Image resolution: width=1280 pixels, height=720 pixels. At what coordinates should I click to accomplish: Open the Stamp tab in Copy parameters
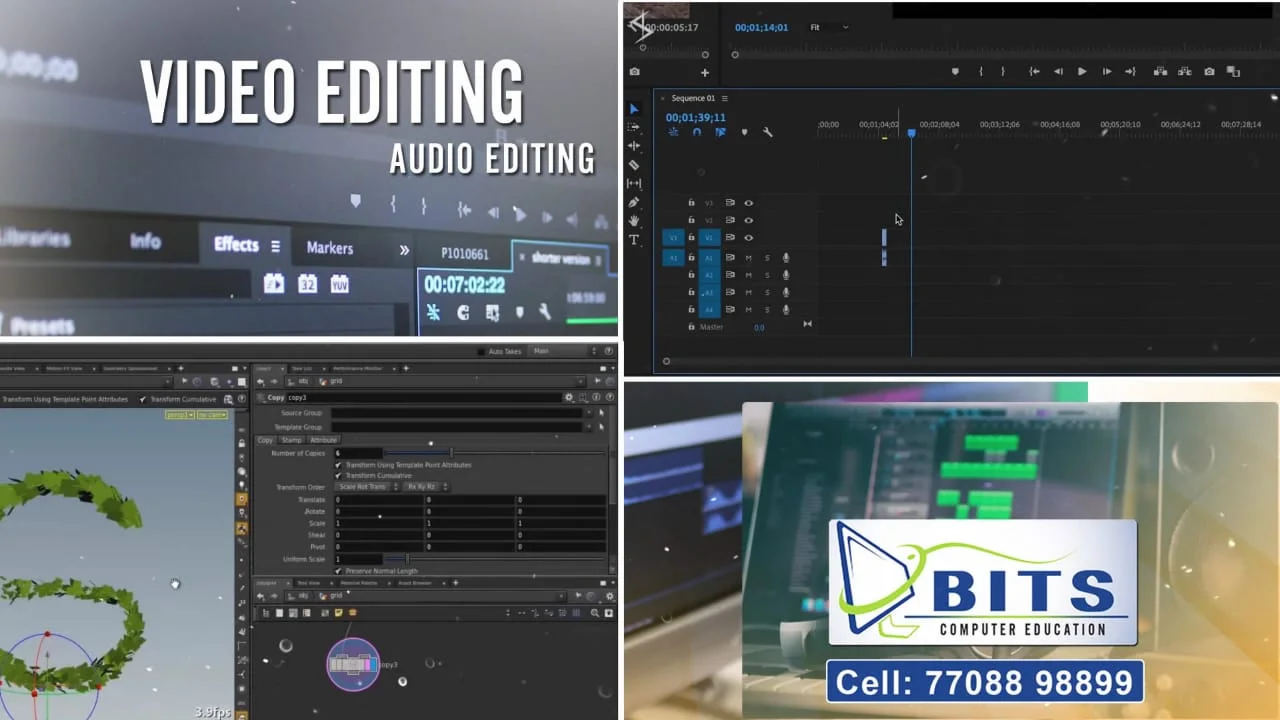(291, 440)
